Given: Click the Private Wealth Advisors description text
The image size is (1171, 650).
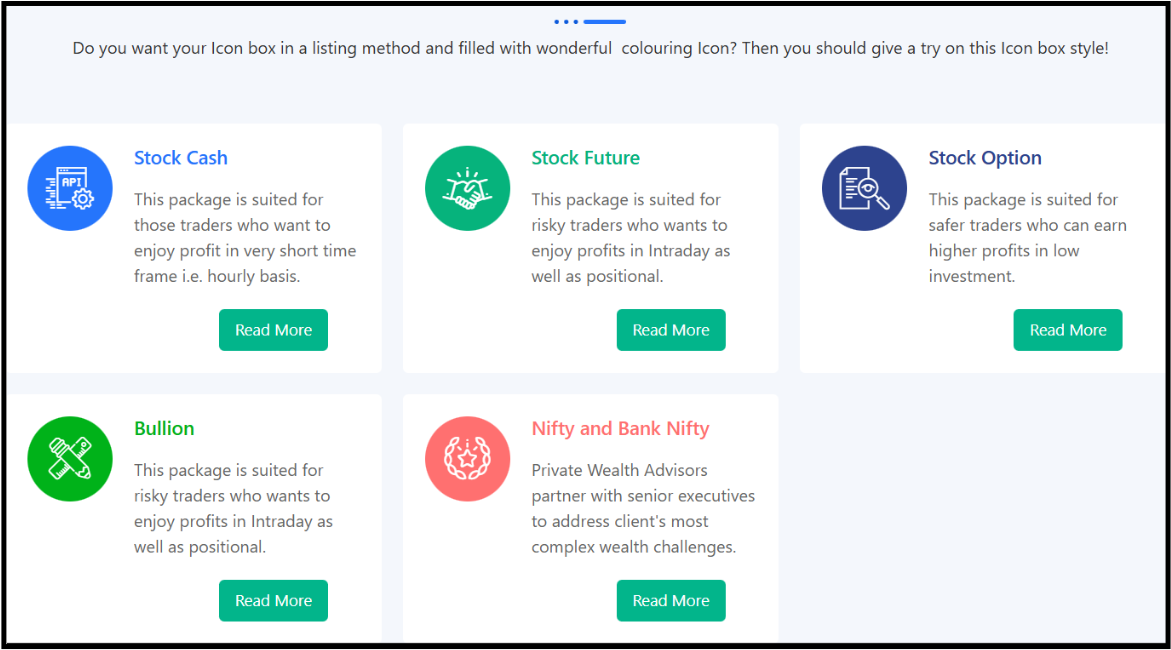Looking at the screenshot, I should (x=643, y=508).
